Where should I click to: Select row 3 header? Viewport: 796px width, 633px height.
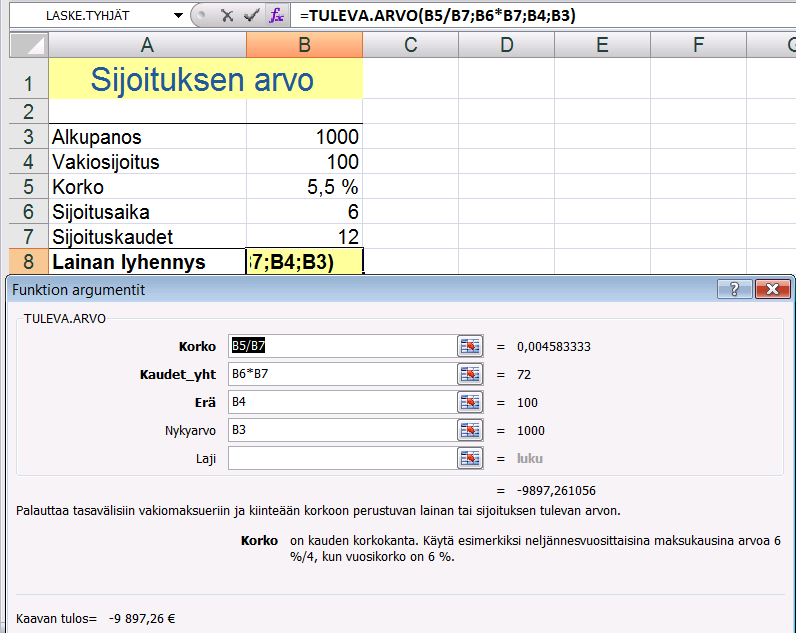click(29, 137)
